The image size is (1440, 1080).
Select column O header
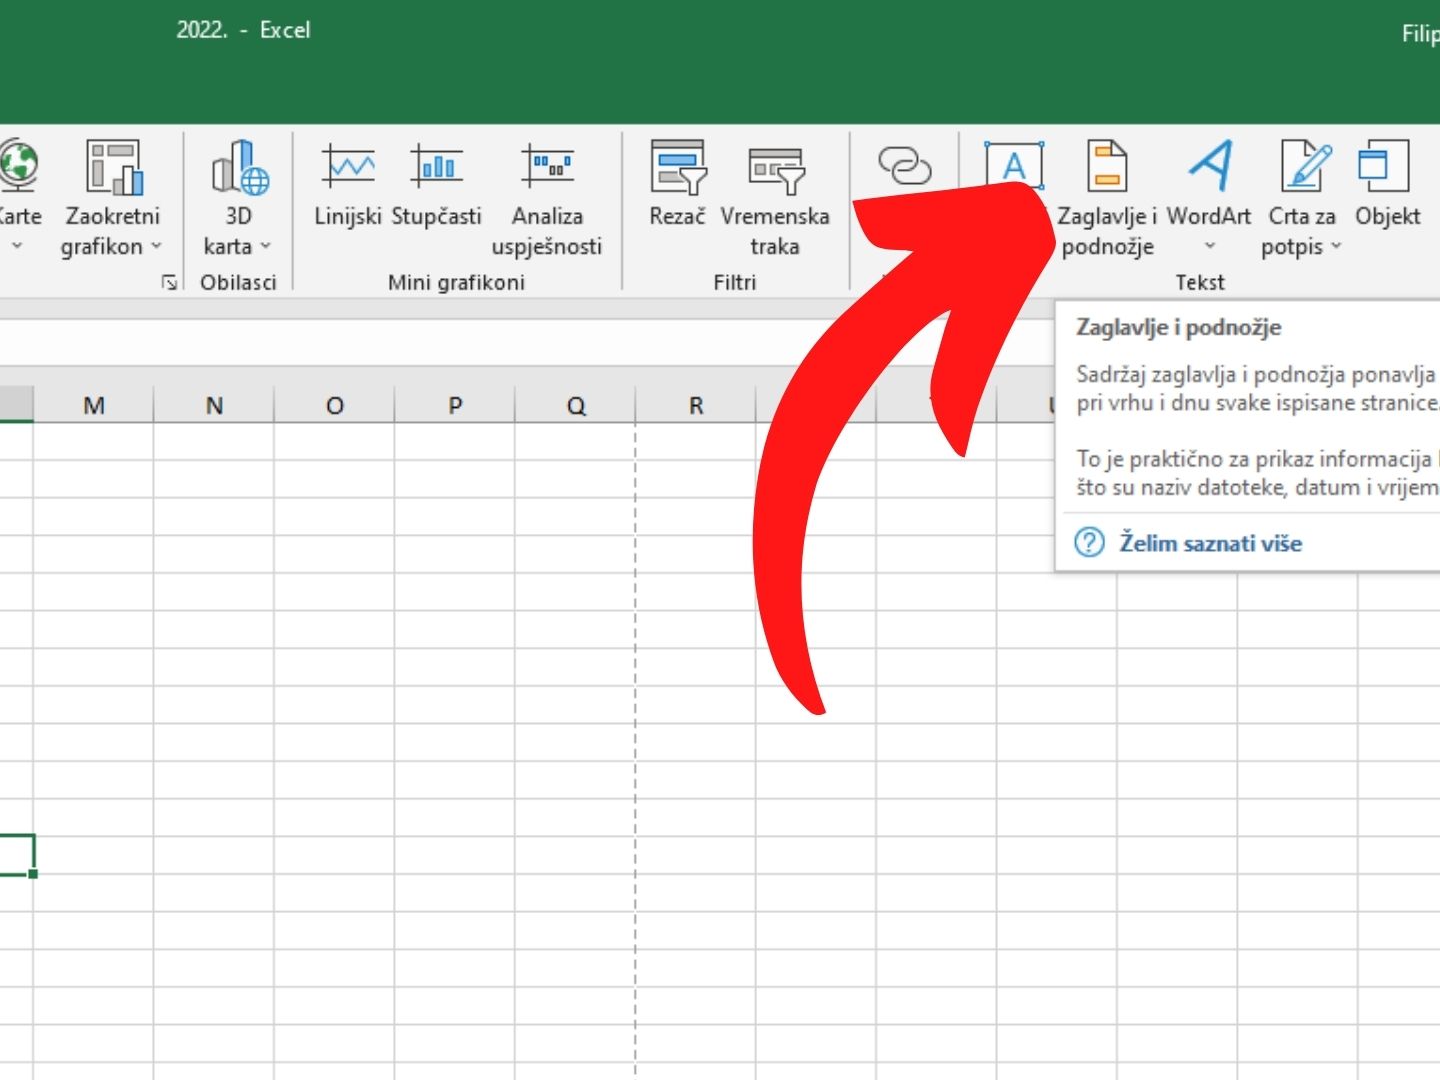point(335,405)
